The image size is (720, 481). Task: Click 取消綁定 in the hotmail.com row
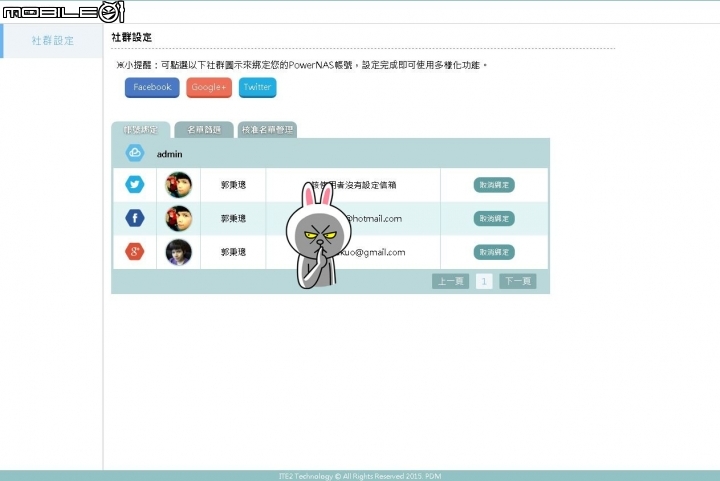coord(494,218)
